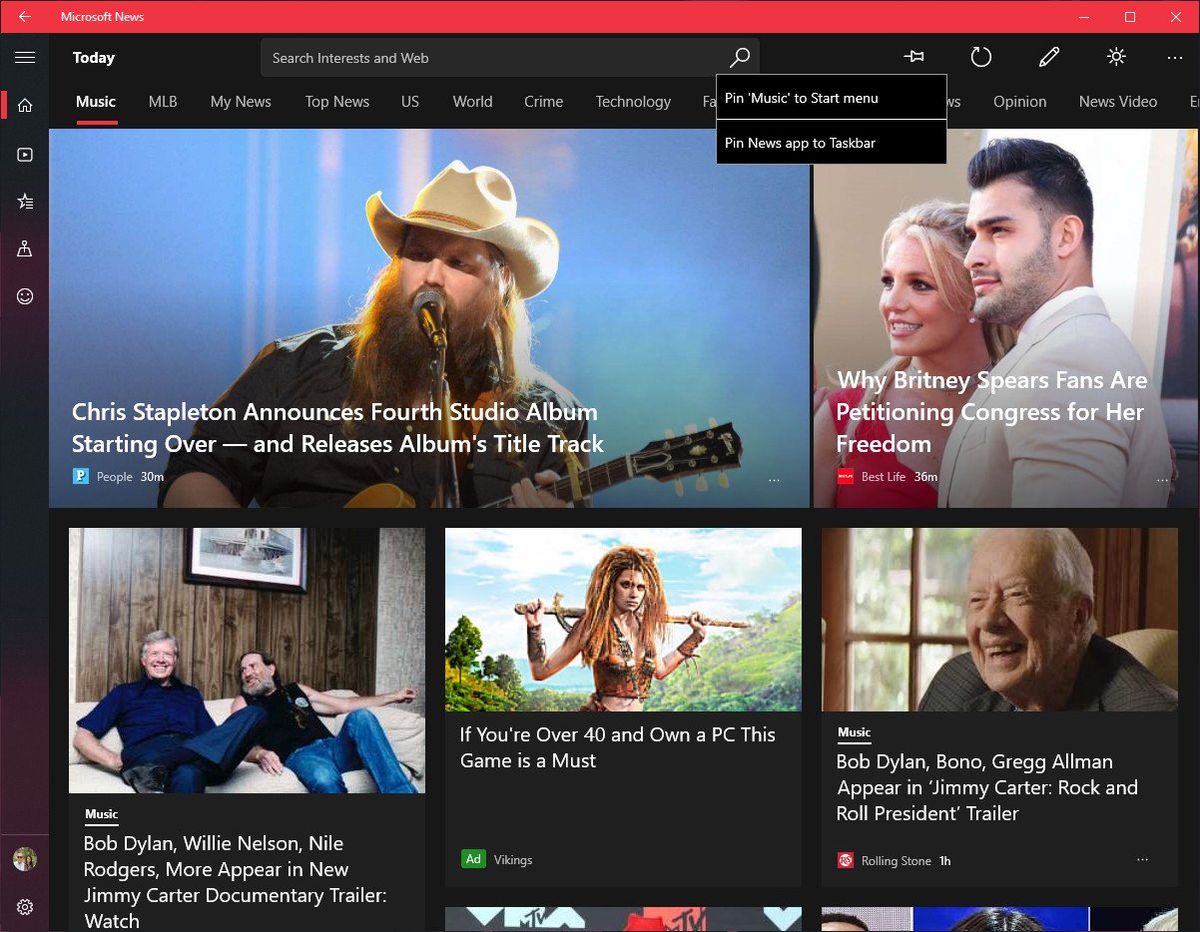Click the search magnifier icon
Image resolution: width=1200 pixels, height=932 pixels.
739,58
